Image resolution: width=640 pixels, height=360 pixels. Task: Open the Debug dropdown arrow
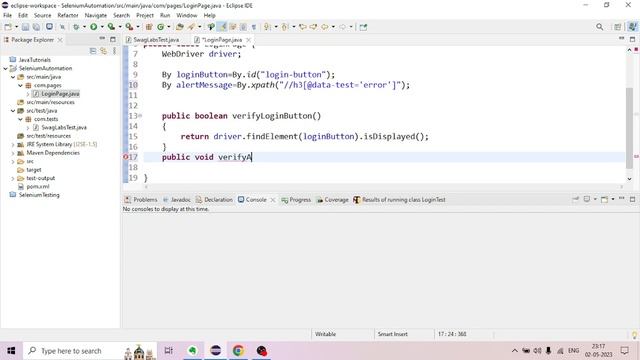(x=84, y=27)
